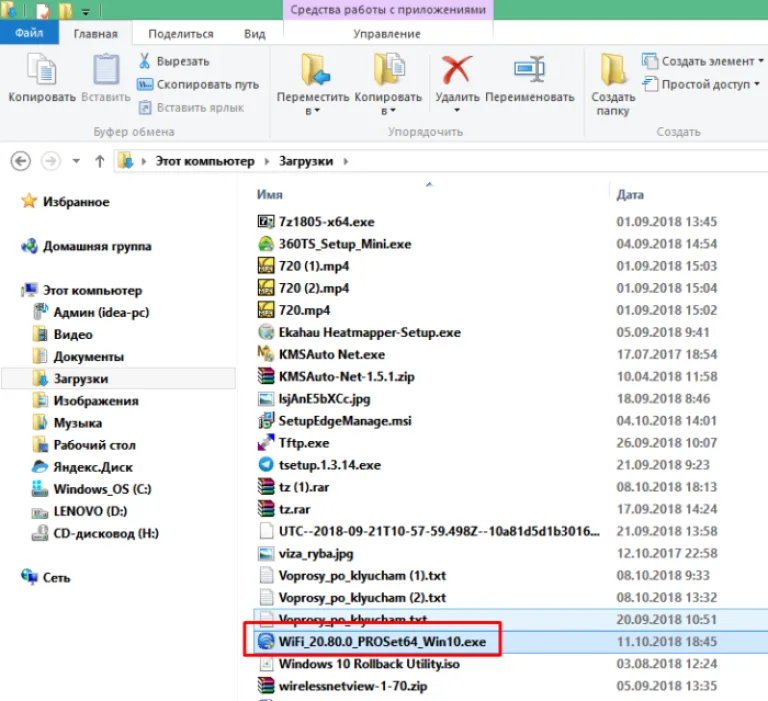The height and width of the screenshot is (701, 768).
Task: Click New folder (Создать папку) icon
Action: (x=613, y=70)
